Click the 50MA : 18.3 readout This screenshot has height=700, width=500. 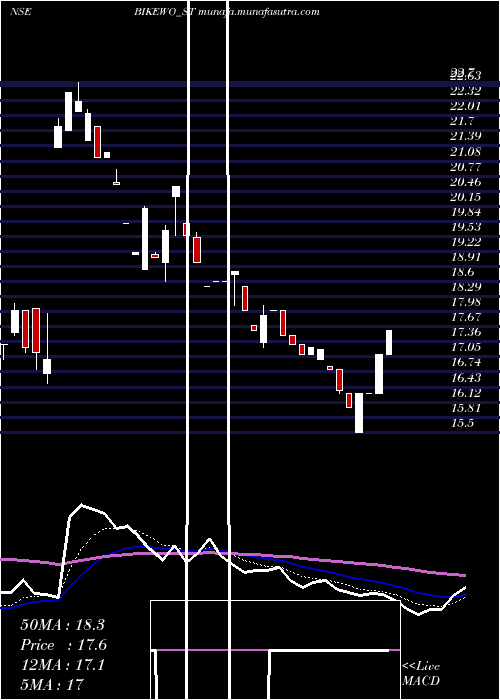tap(62, 625)
